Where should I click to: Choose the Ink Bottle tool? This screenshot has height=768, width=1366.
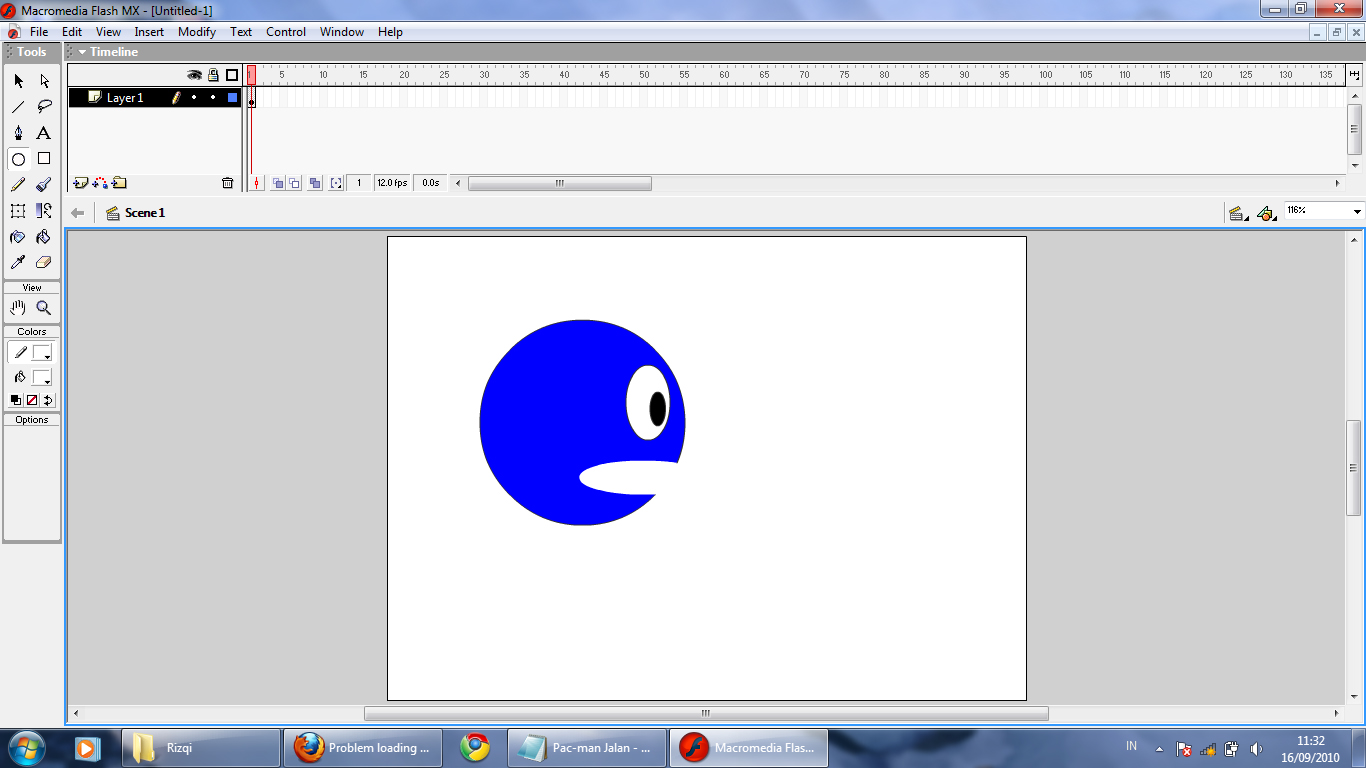[18, 237]
